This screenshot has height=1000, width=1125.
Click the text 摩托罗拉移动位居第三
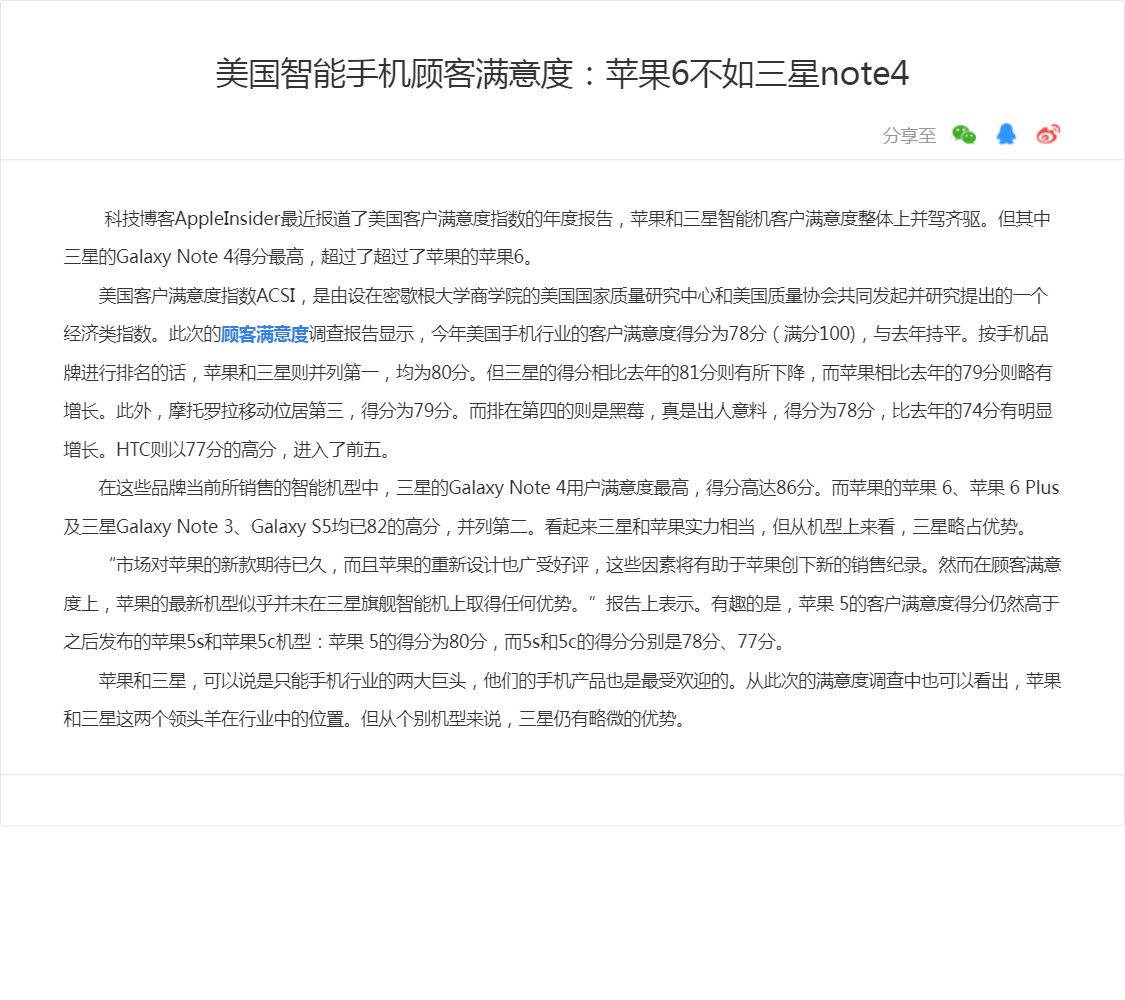click(x=256, y=411)
